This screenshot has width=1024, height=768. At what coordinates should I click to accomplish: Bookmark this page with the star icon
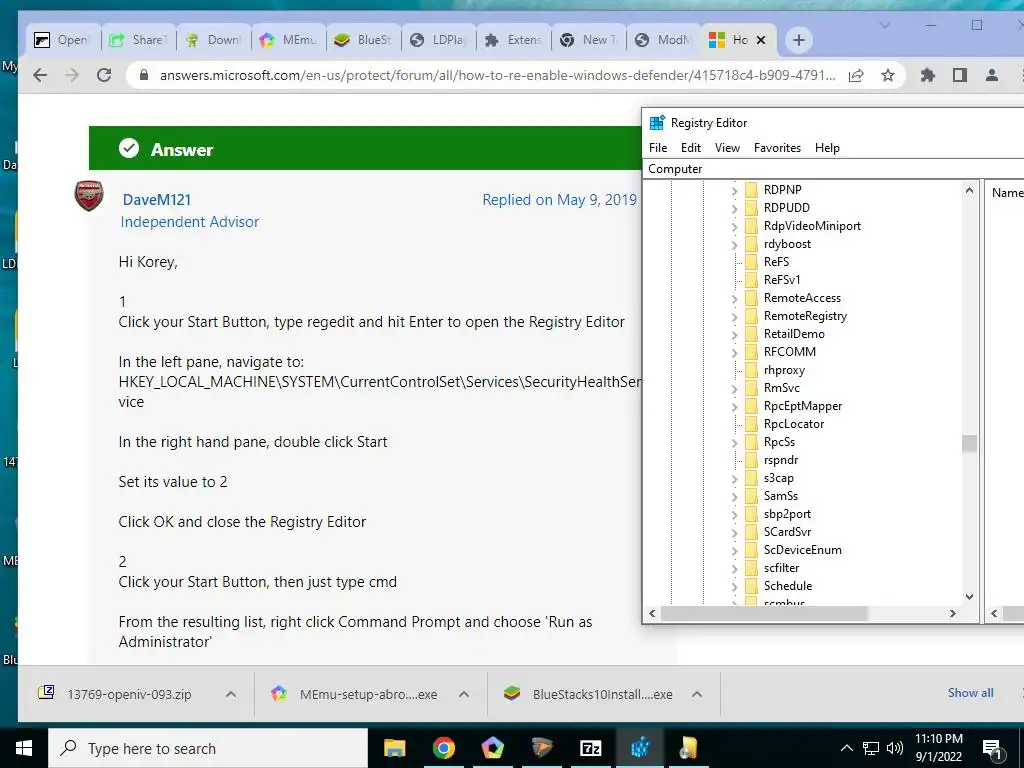888,75
